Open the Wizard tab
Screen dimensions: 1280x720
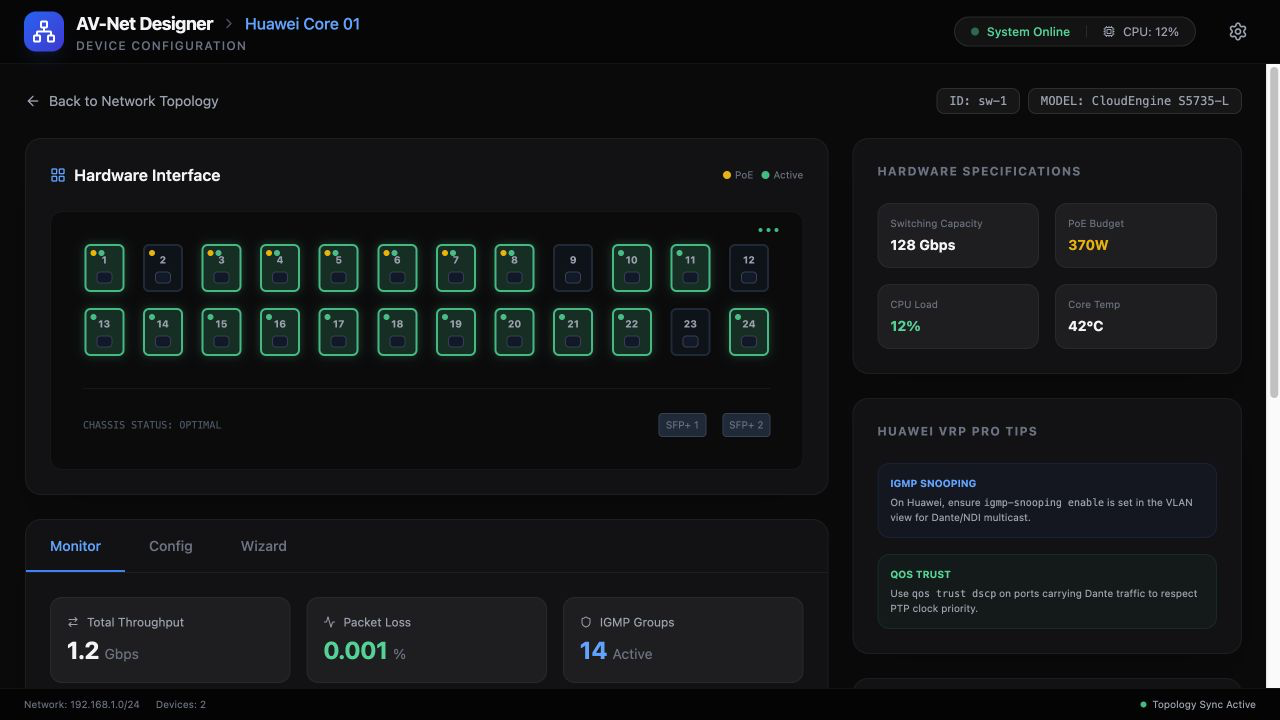click(264, 546)
